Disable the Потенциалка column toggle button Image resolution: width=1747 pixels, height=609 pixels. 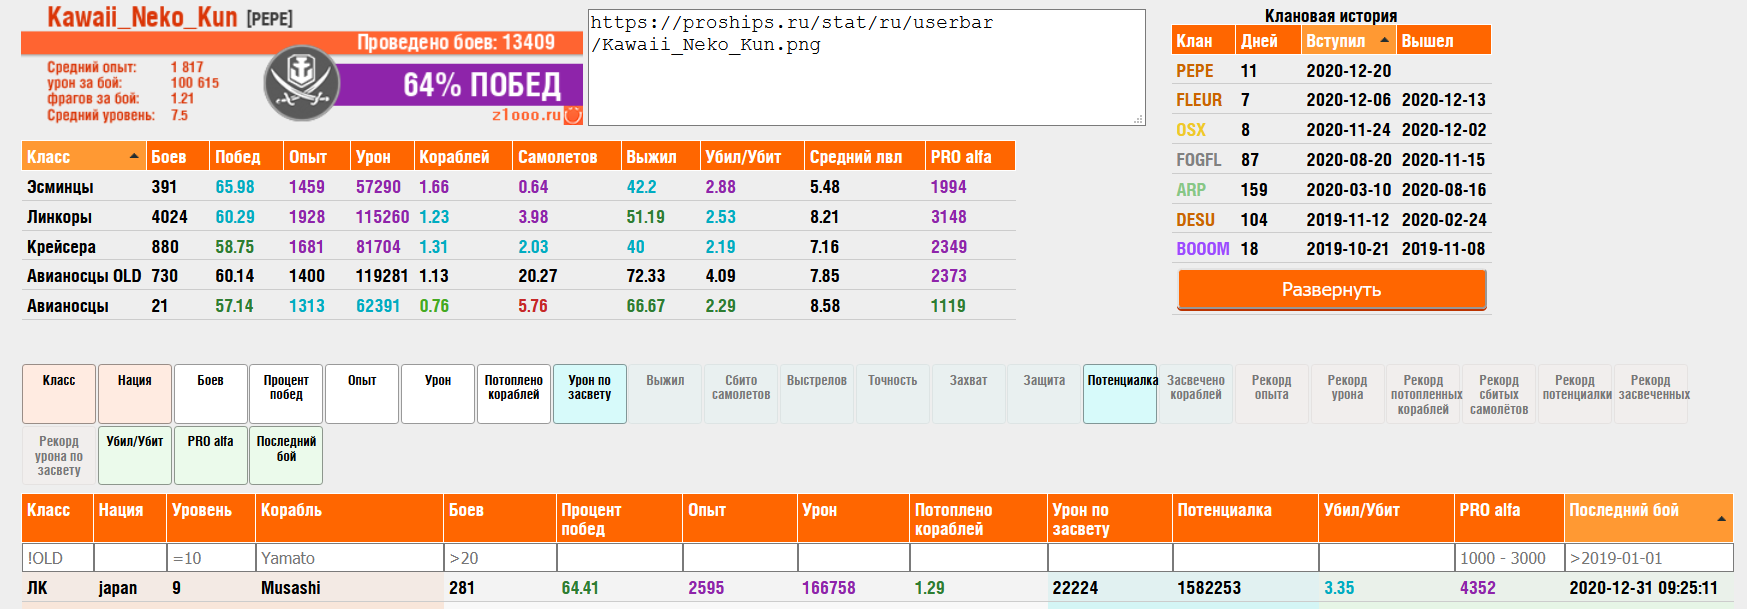click(x=1120, y=394)
